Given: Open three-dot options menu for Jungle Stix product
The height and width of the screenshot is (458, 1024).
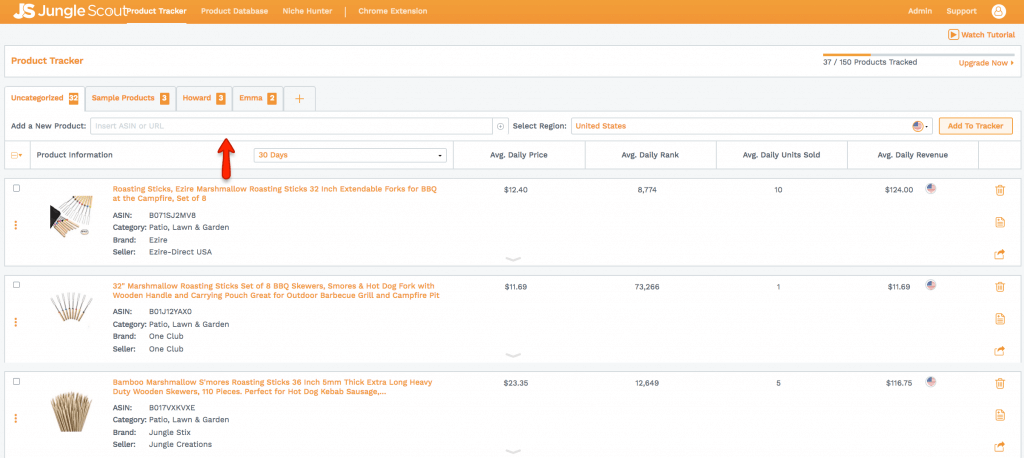Looking at the screenshot, I should (x=16, y=419).
